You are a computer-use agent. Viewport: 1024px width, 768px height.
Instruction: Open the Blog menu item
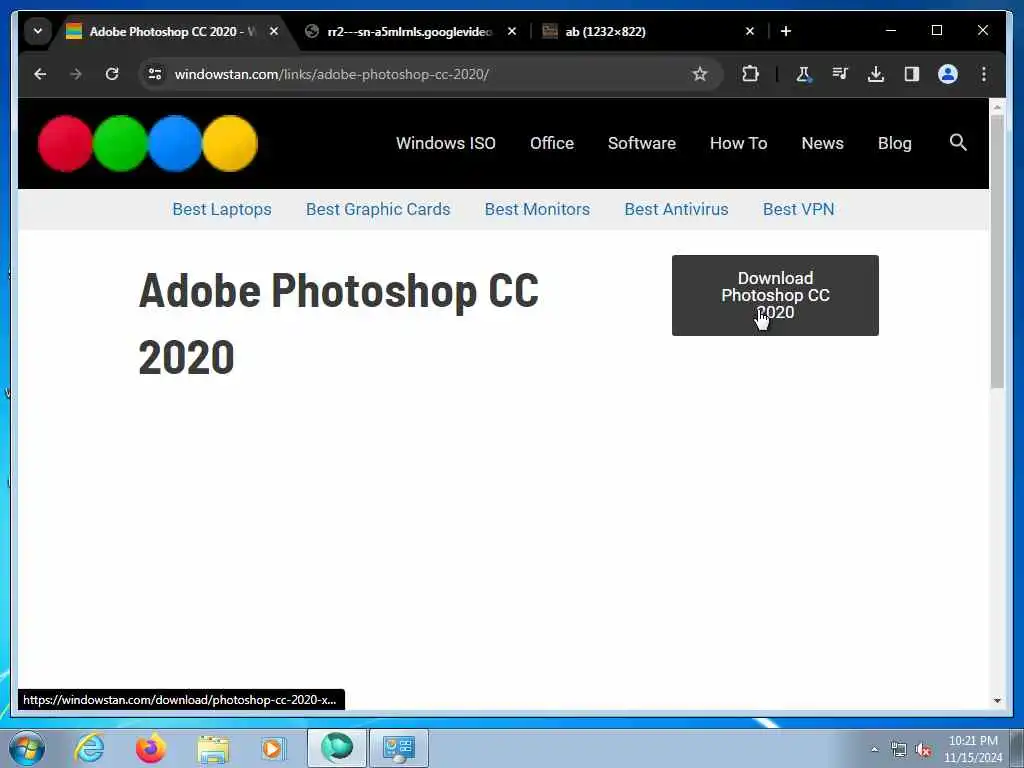[x=894, y=144]
